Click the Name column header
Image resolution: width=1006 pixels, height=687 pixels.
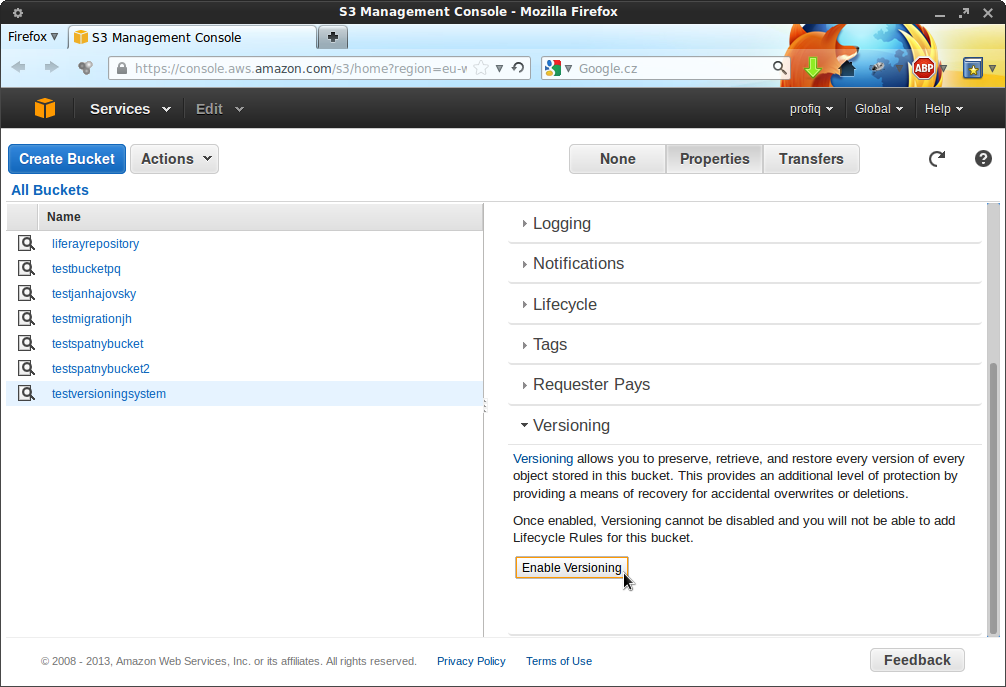260,217
